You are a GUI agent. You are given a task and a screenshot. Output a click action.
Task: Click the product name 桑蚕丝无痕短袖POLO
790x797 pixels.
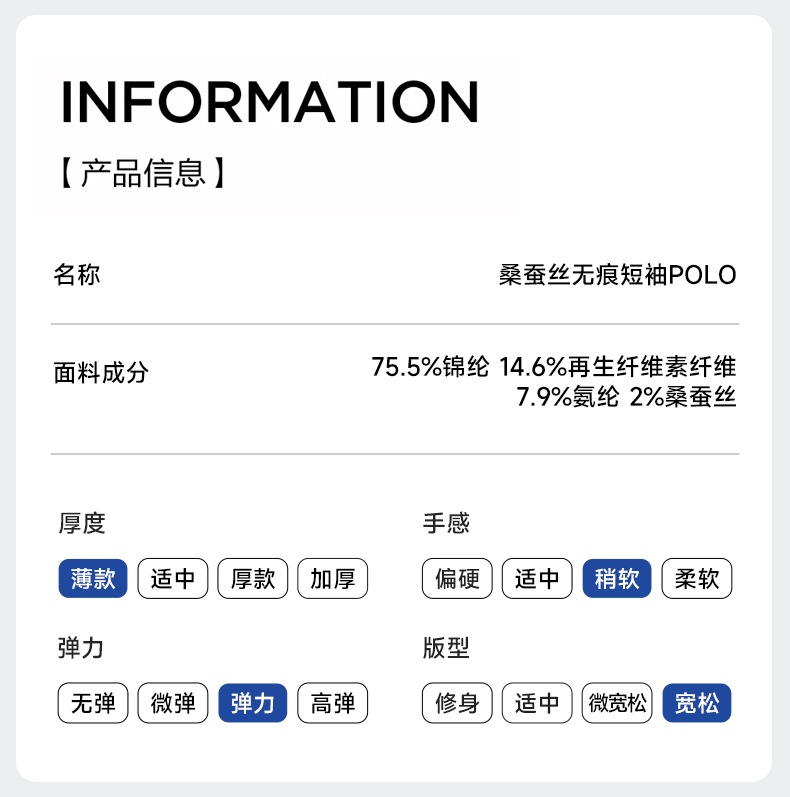pyautogui.click(x=617, y=274)
